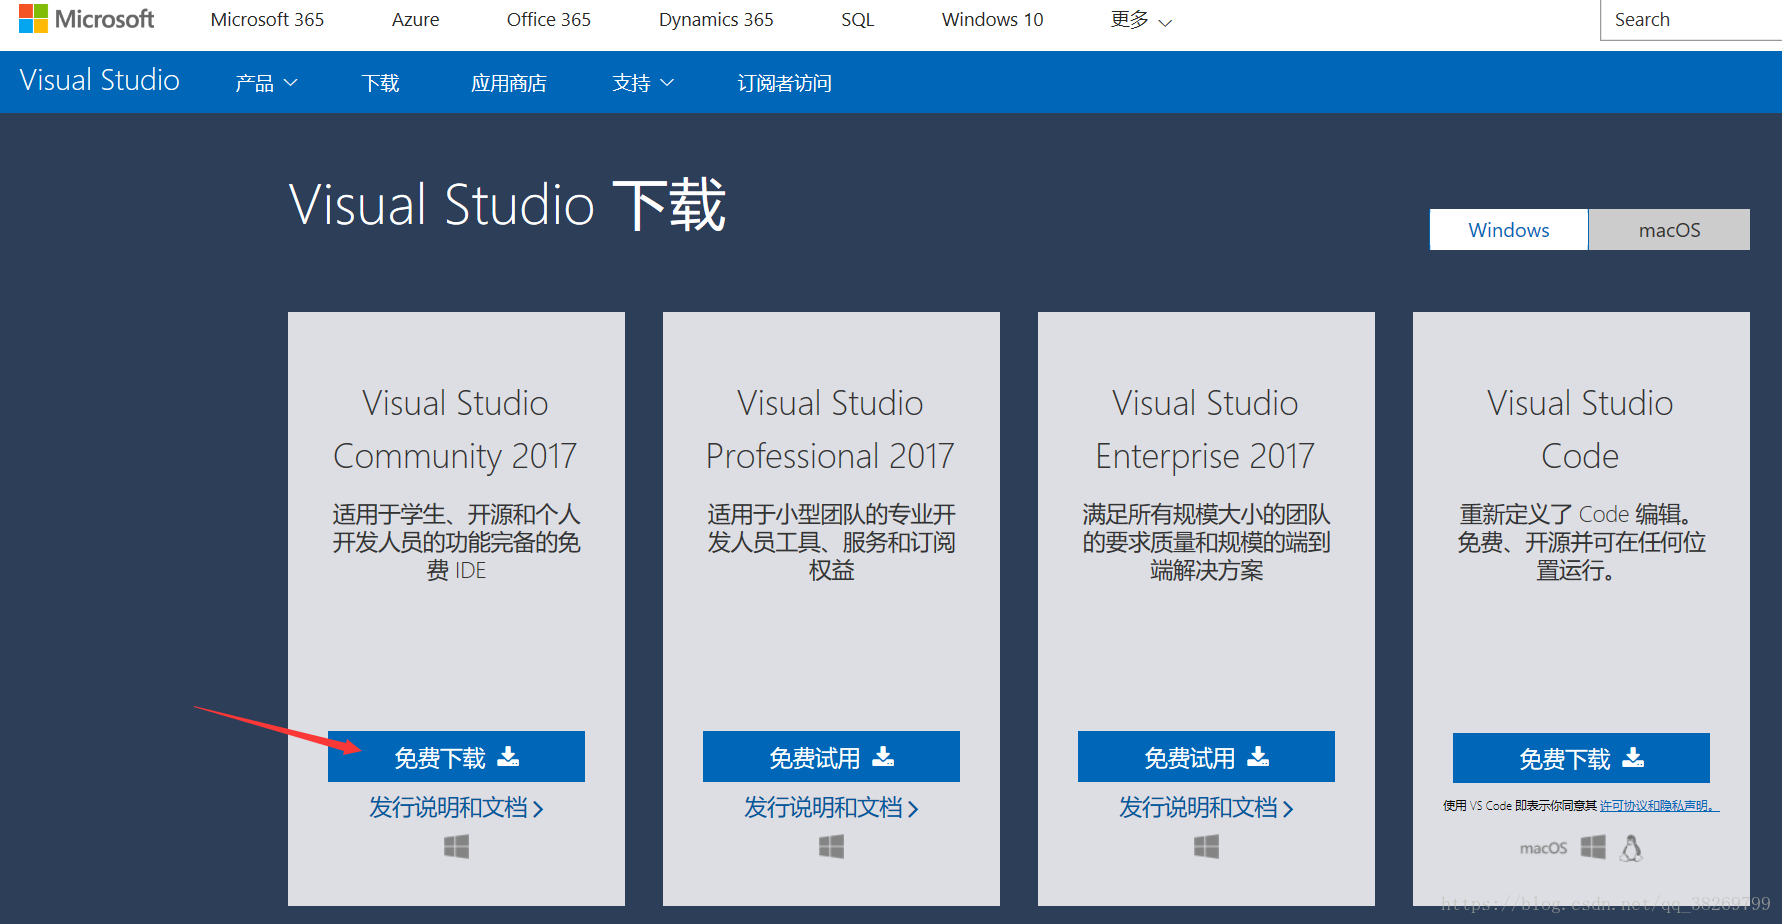Open the 下载 nav item
The width and height of the screenshot is (1782, 924).
pos(380,83)
